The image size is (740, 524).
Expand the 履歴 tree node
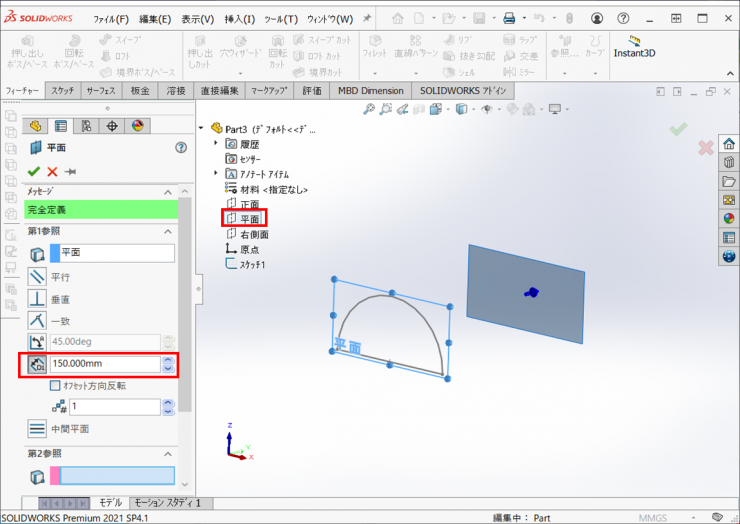coord(217,144)
